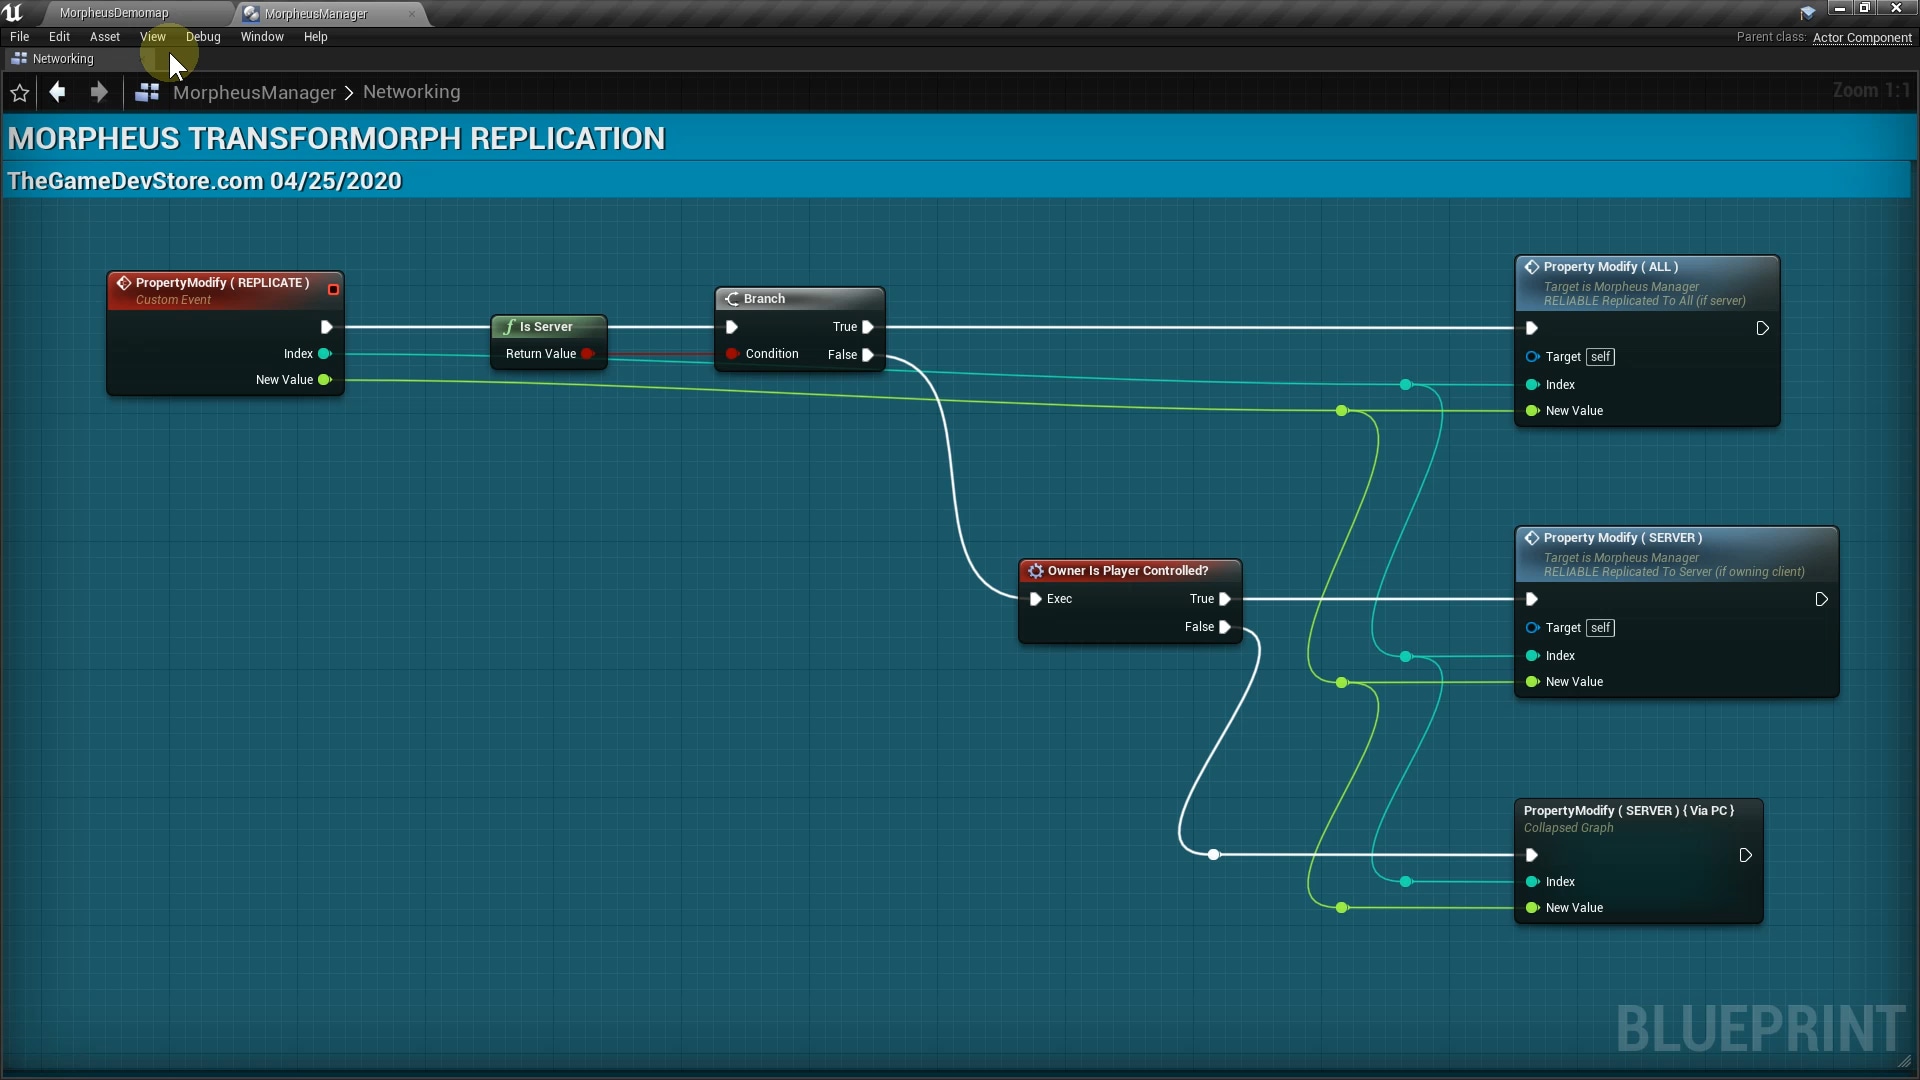
Task: Click the red event icon on PropertyModify REPLICATE node
Action: point(124,282)
